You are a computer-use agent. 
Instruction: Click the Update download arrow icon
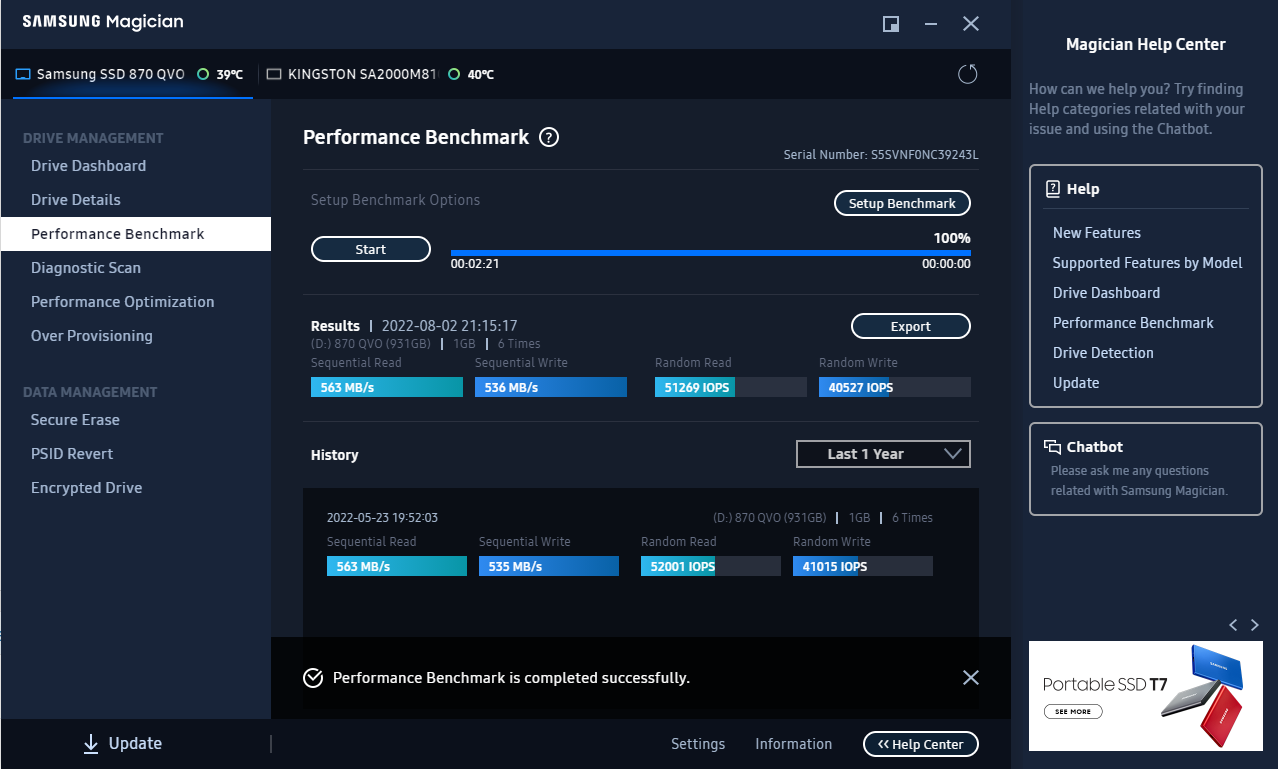pyautogui.click(x=91, y=743)
